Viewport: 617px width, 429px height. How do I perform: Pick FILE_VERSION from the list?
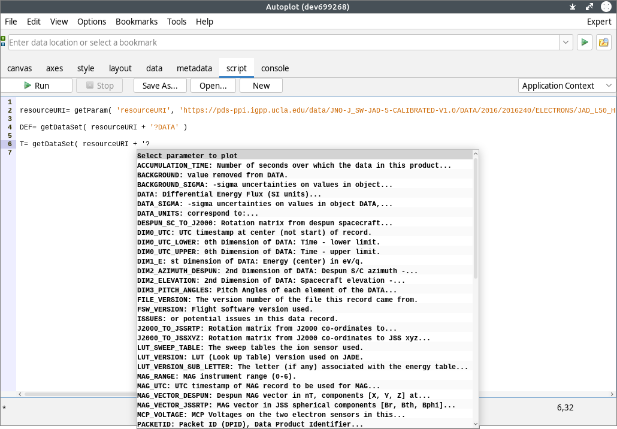point(305,300)
